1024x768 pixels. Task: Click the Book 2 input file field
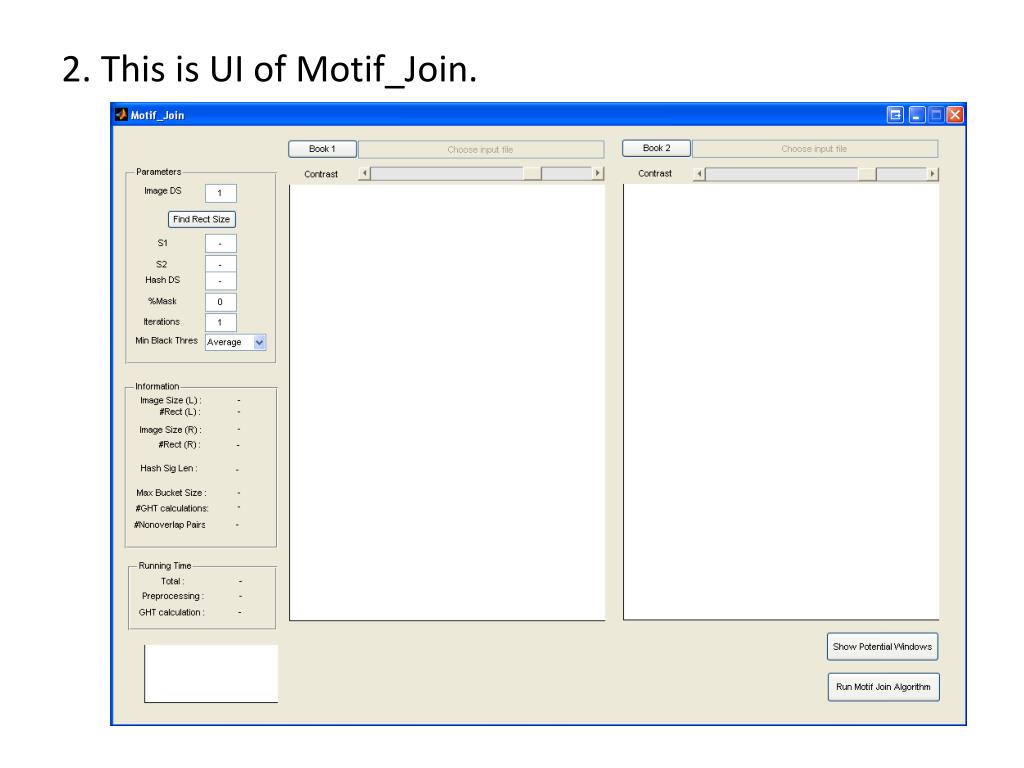click(x=814, y=149)
